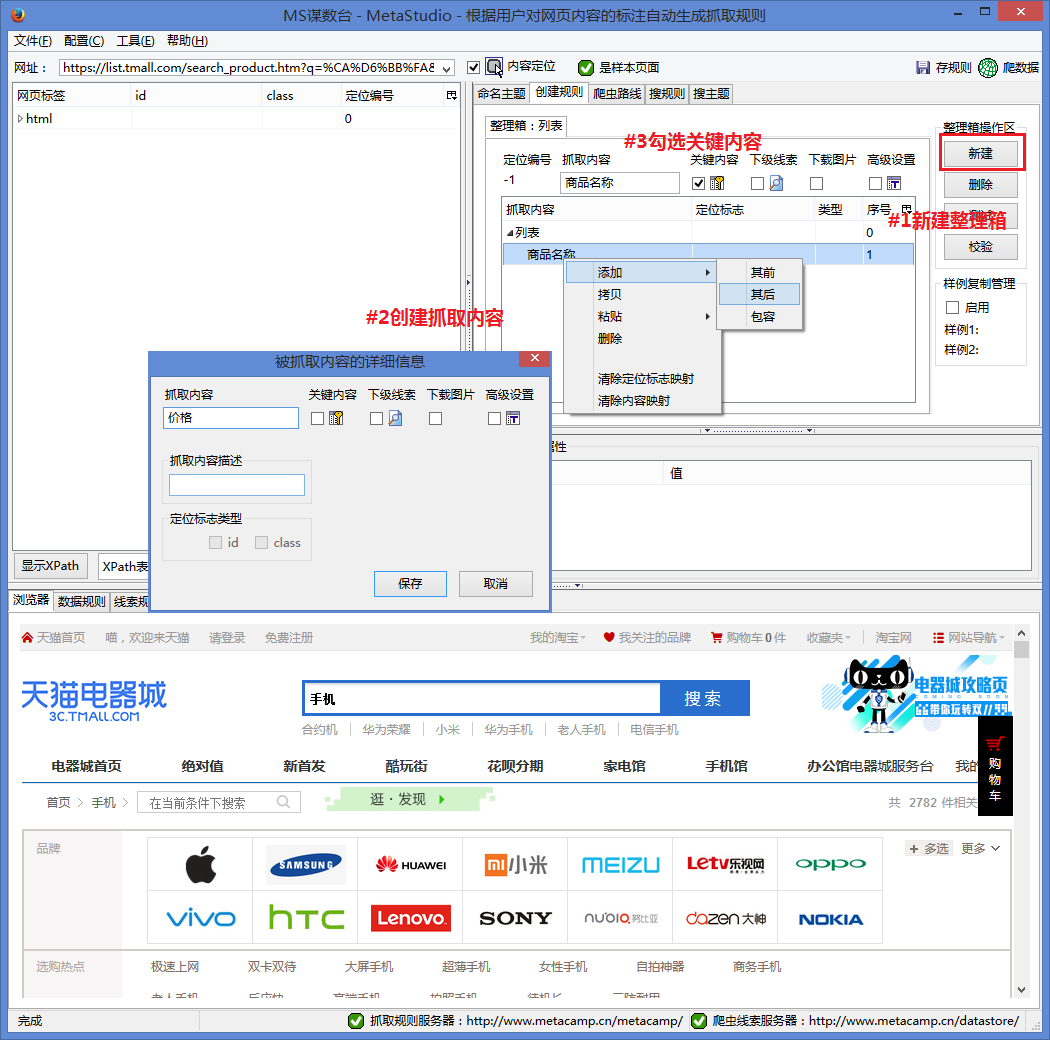The image size is (1050, 1040).
Task: Expand the html tree node
Action: (x=20, y=119)
